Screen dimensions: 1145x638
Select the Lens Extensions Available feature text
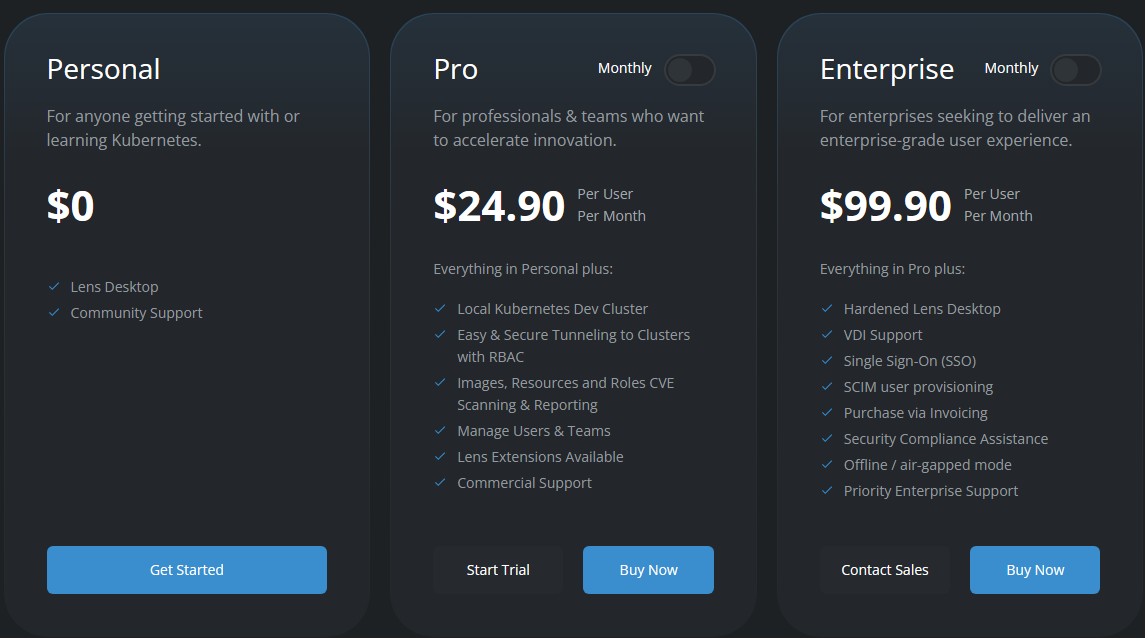tap(540, 457)
